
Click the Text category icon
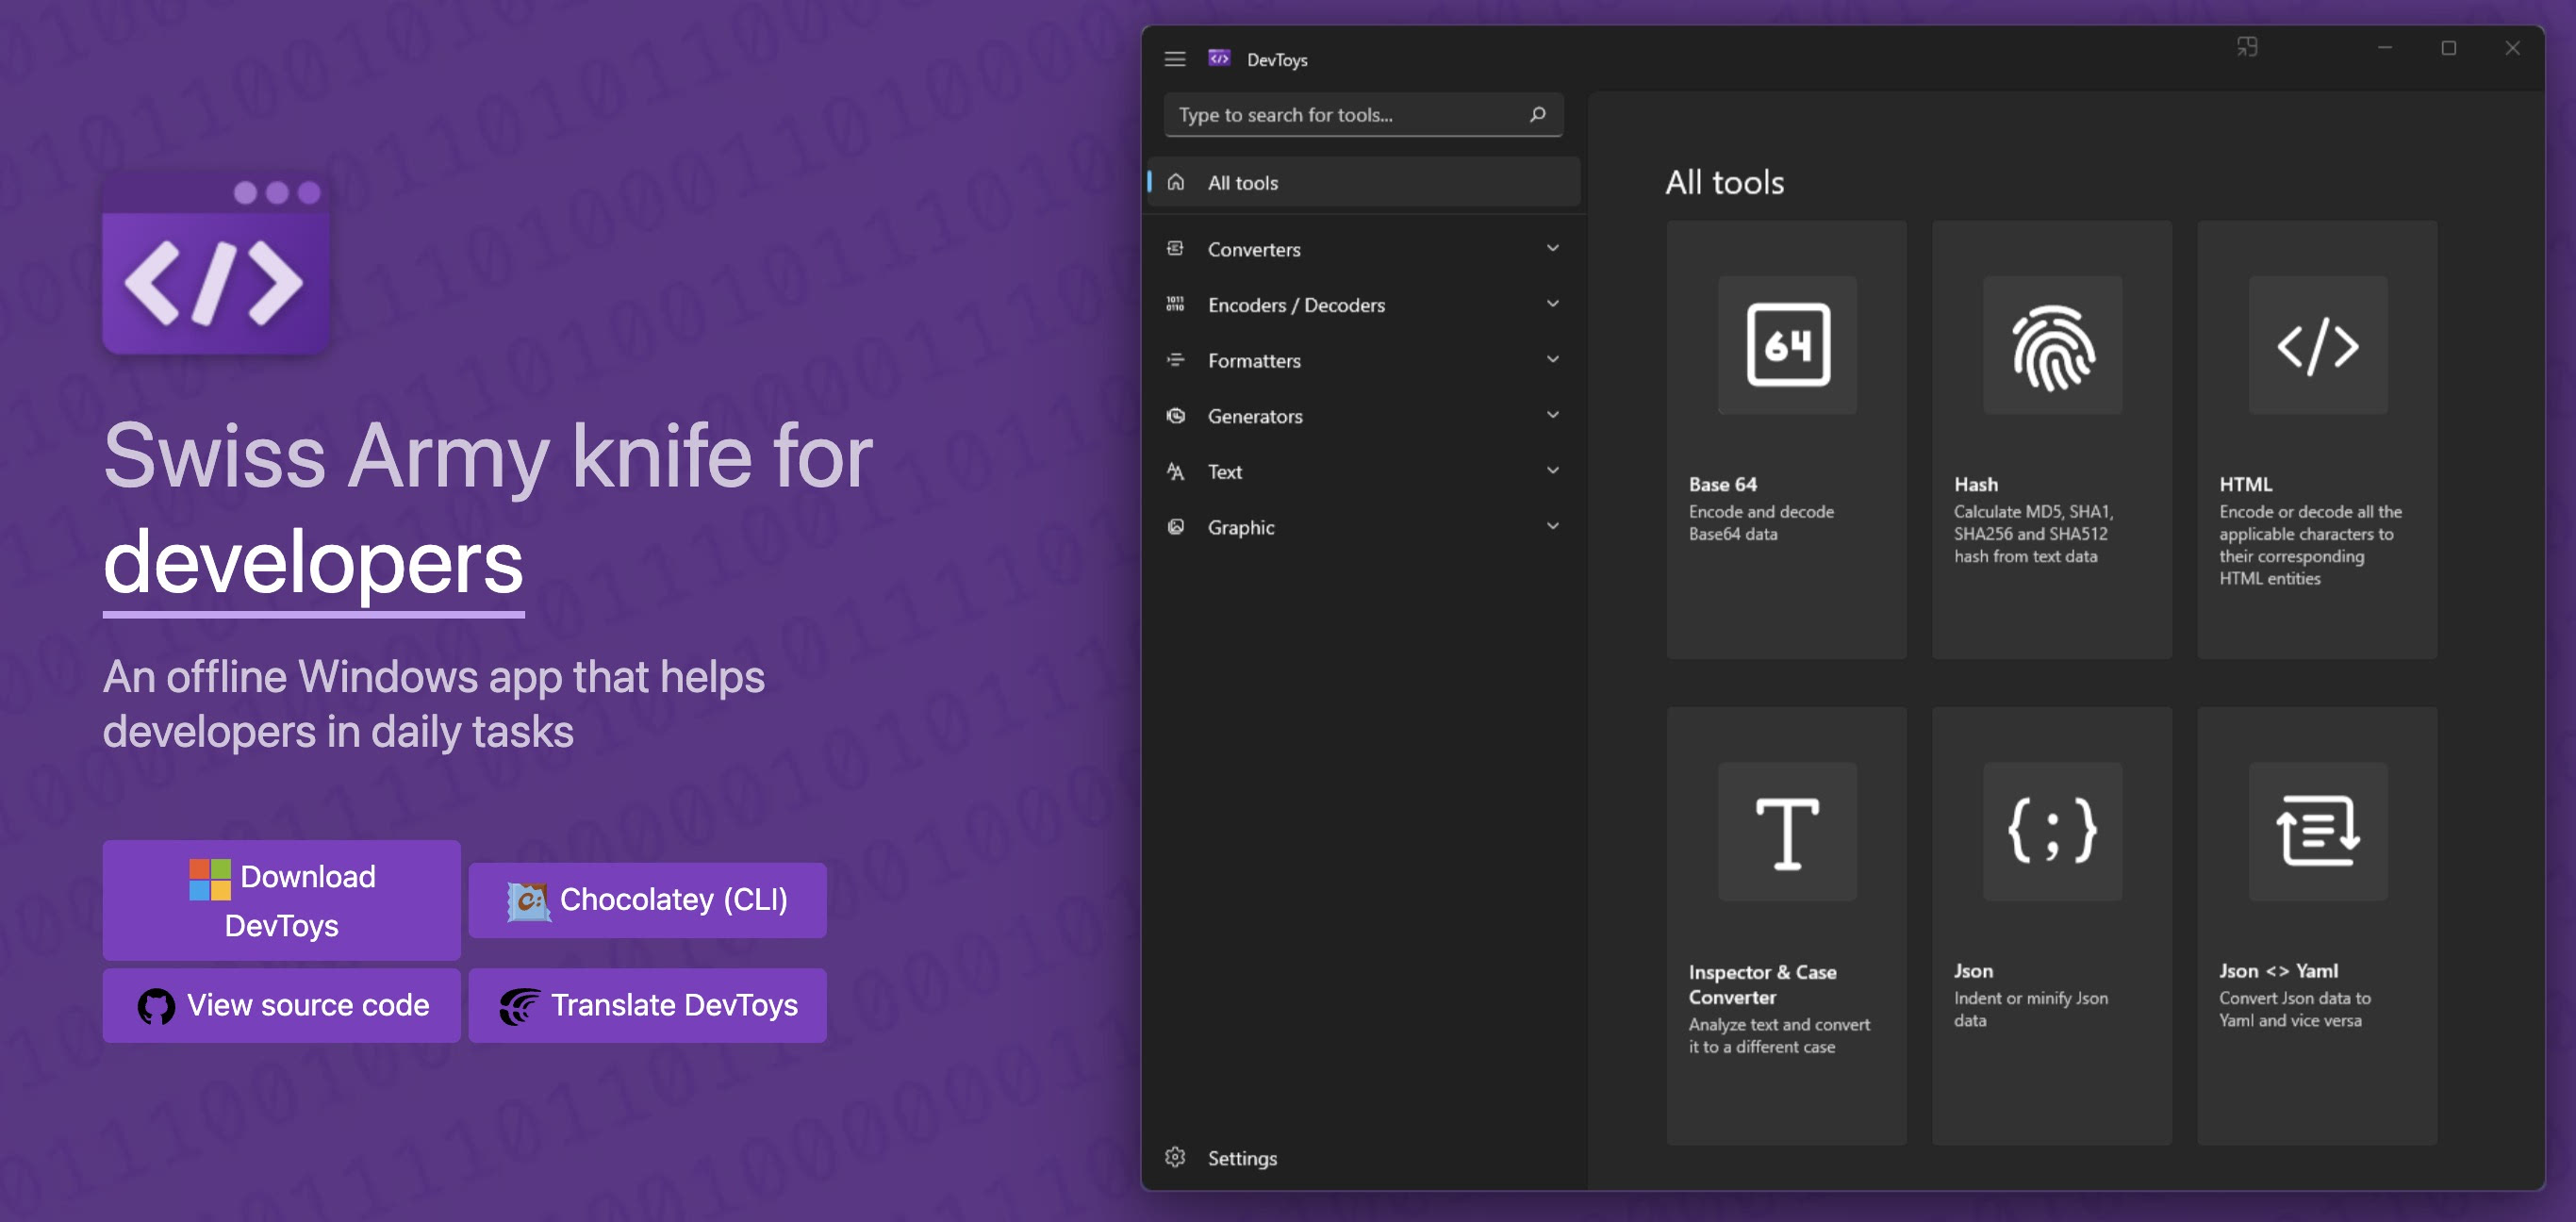click(x=1176, y=471)
